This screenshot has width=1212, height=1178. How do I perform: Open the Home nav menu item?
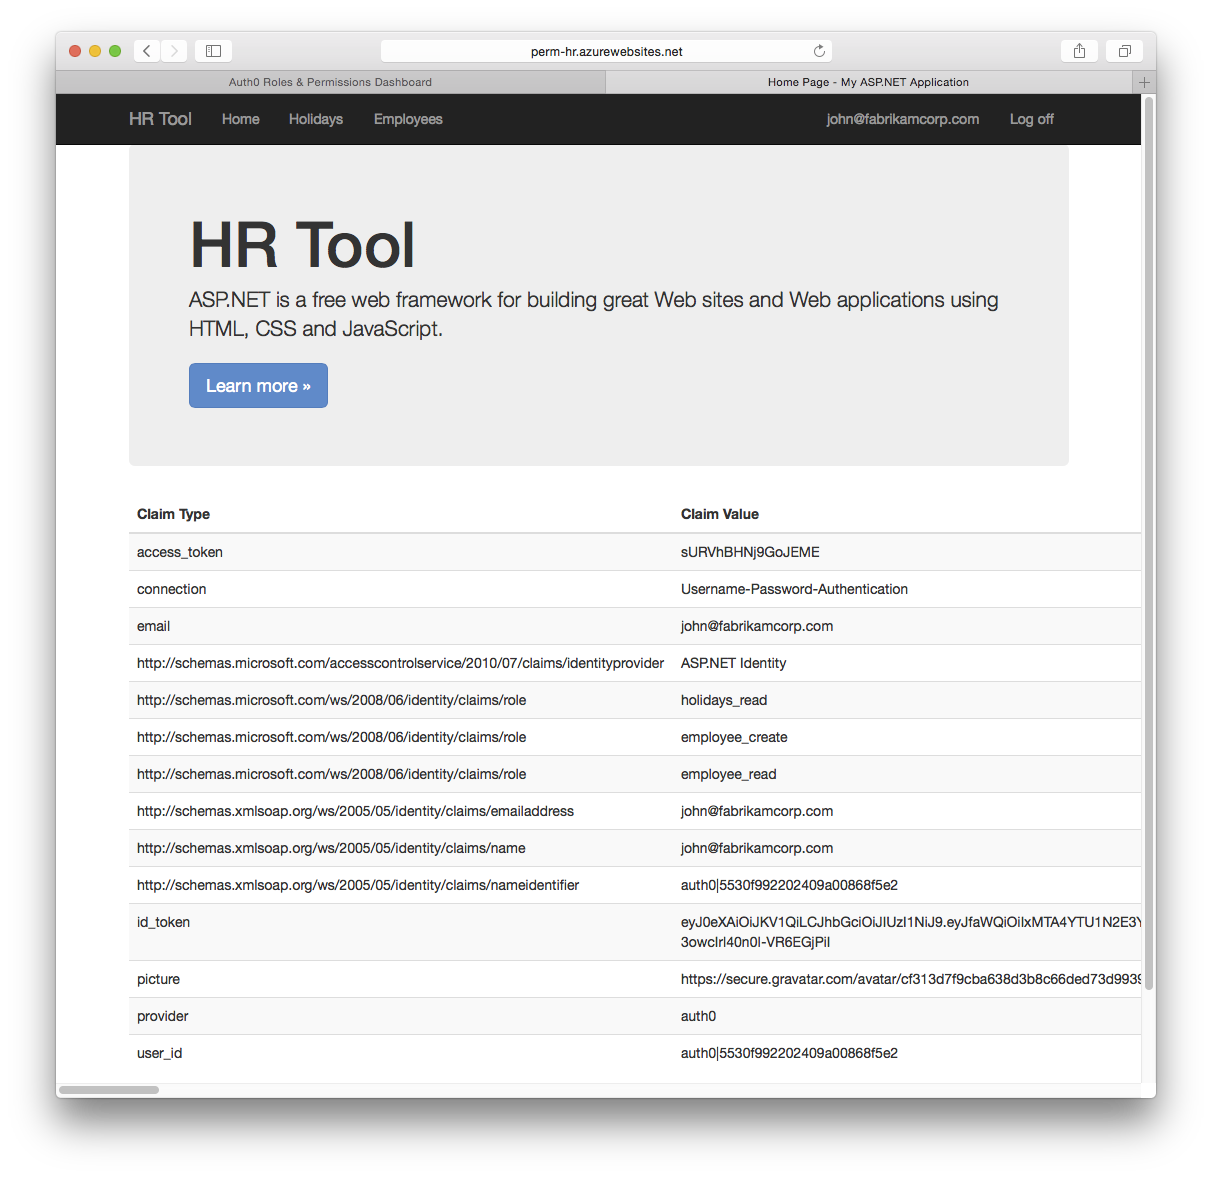(x=240, y=119)
